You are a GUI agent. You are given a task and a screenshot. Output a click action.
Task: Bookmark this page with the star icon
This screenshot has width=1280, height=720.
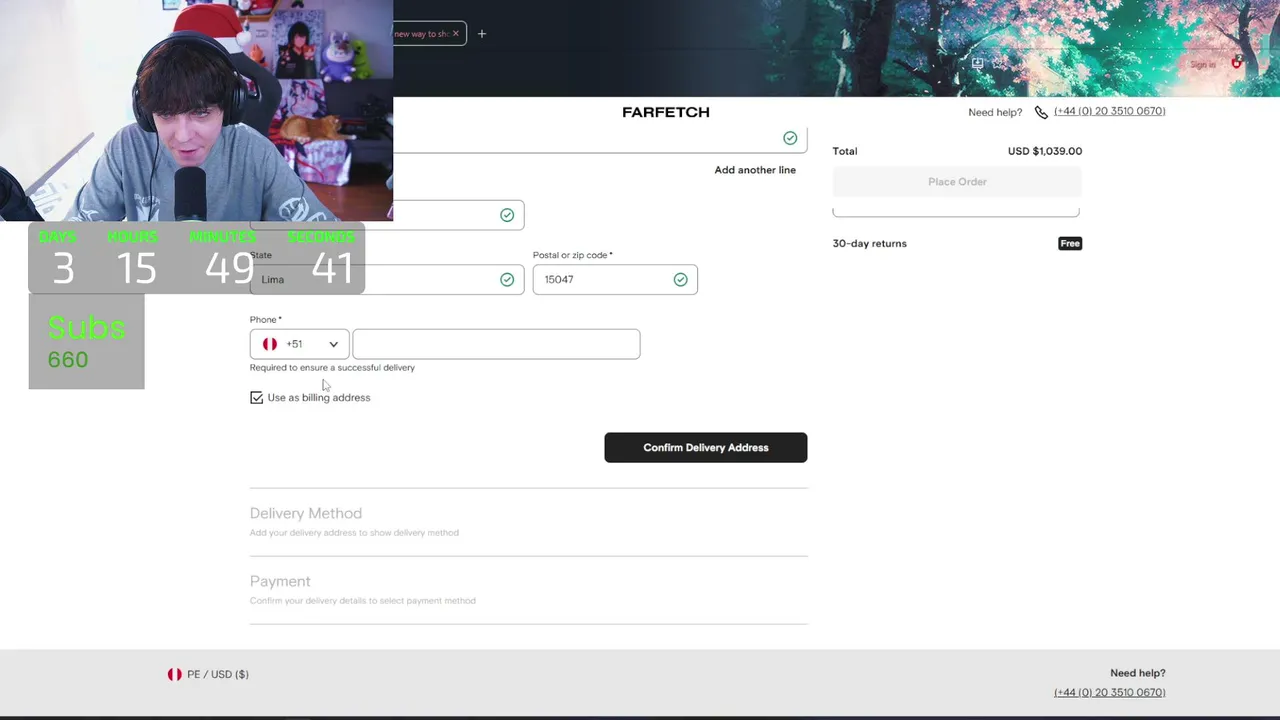[998, 63]
